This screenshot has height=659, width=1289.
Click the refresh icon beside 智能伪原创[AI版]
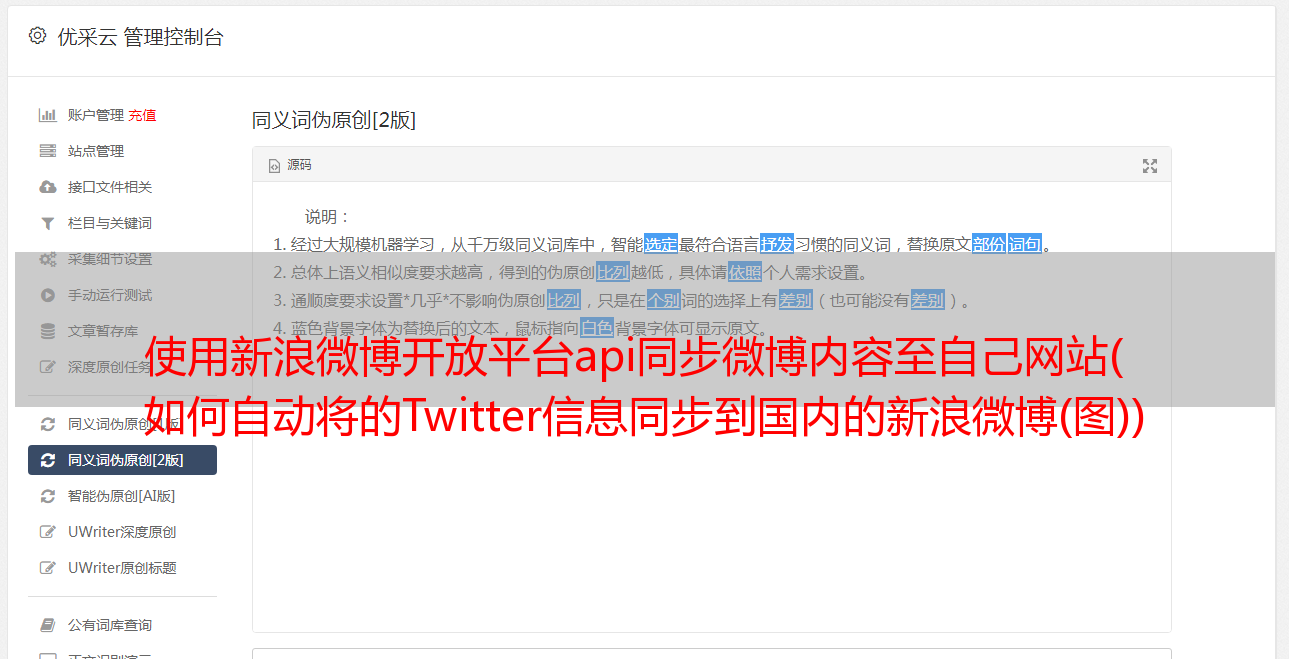pyautogui.click(x=47, y=496)
